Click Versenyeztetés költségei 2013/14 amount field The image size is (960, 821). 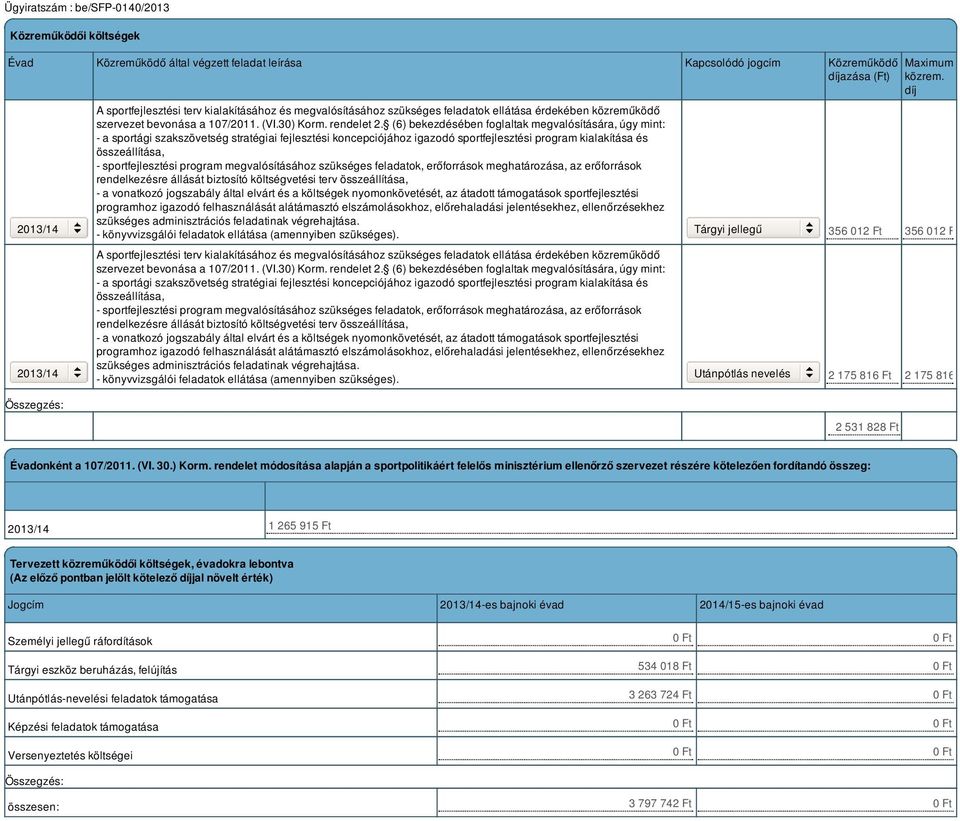566,752
